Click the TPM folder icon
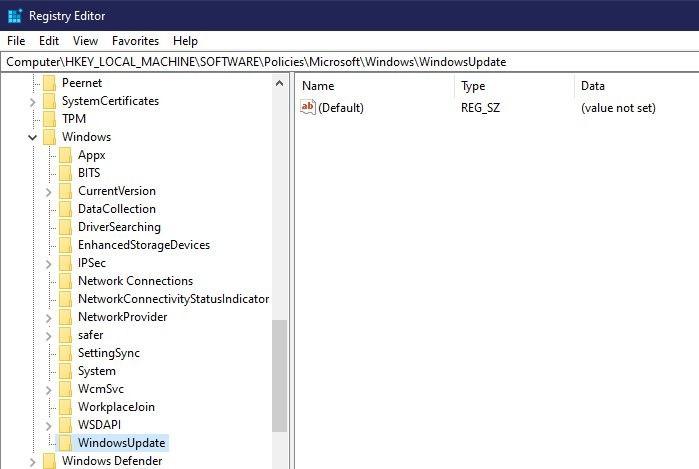 click(x=49, y=119)
